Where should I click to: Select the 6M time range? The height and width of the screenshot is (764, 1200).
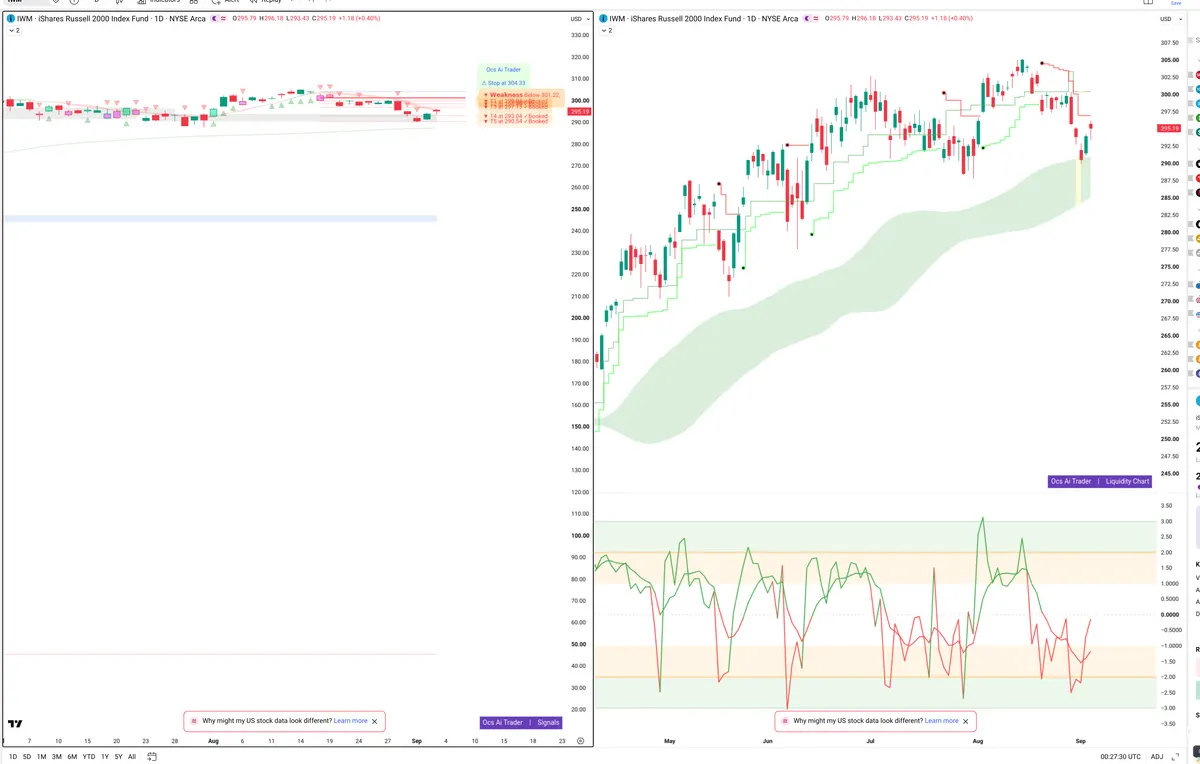pyautogui.click(x=72, y=757)
